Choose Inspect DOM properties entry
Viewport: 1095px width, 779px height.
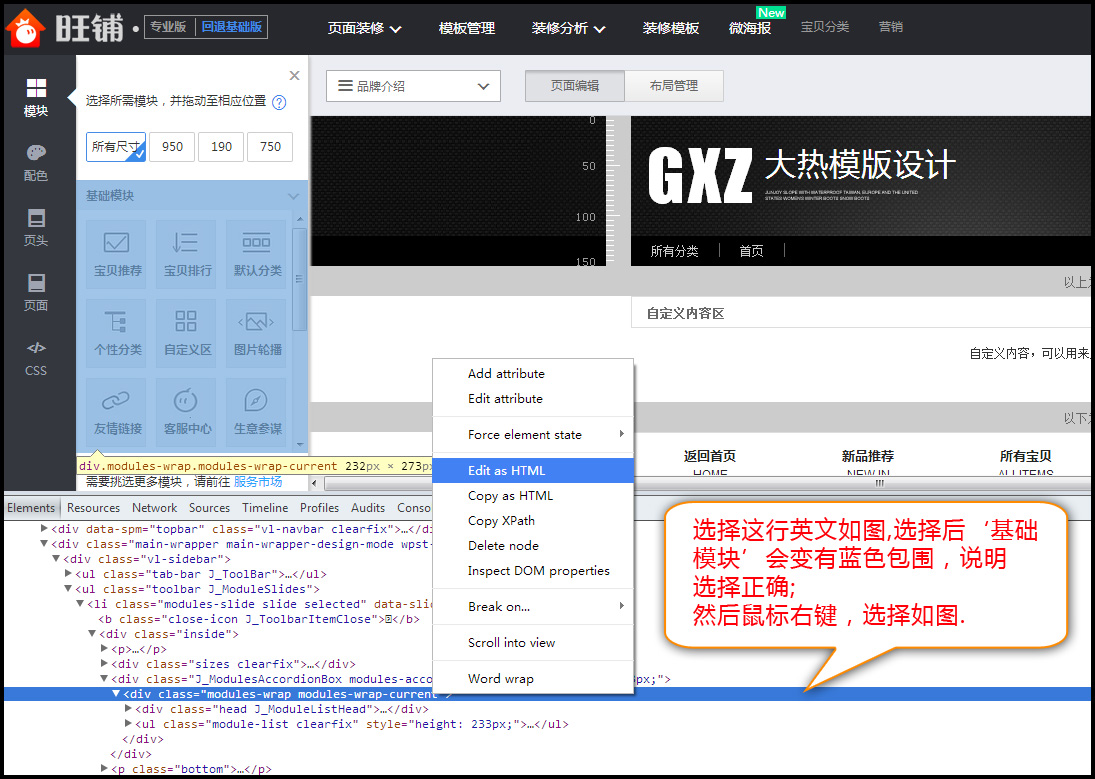(x=533, y=571)
